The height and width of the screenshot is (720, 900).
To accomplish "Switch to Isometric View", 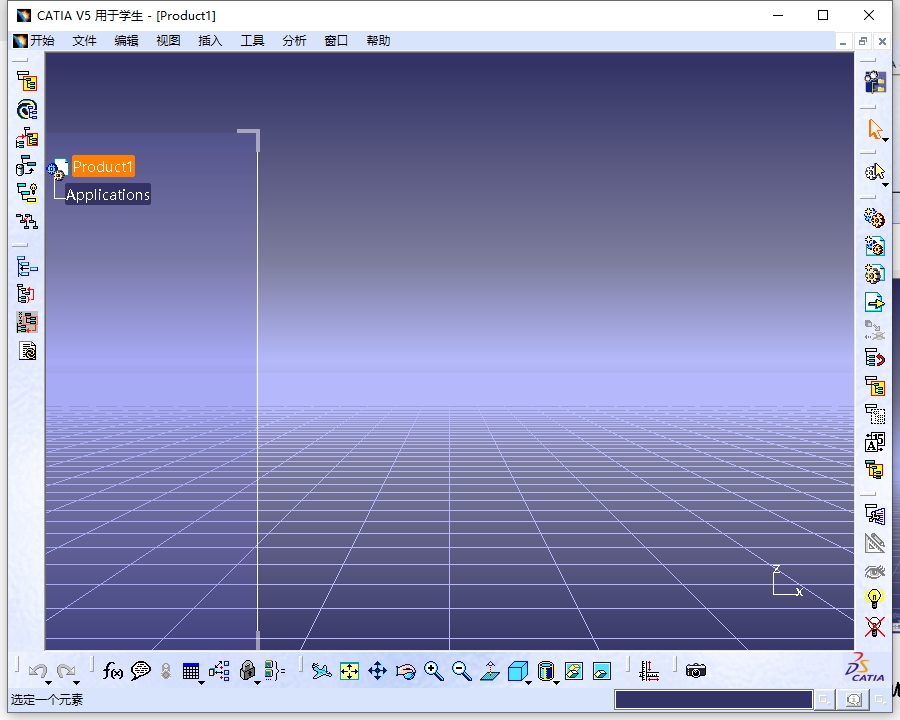I will coord(517,671).
